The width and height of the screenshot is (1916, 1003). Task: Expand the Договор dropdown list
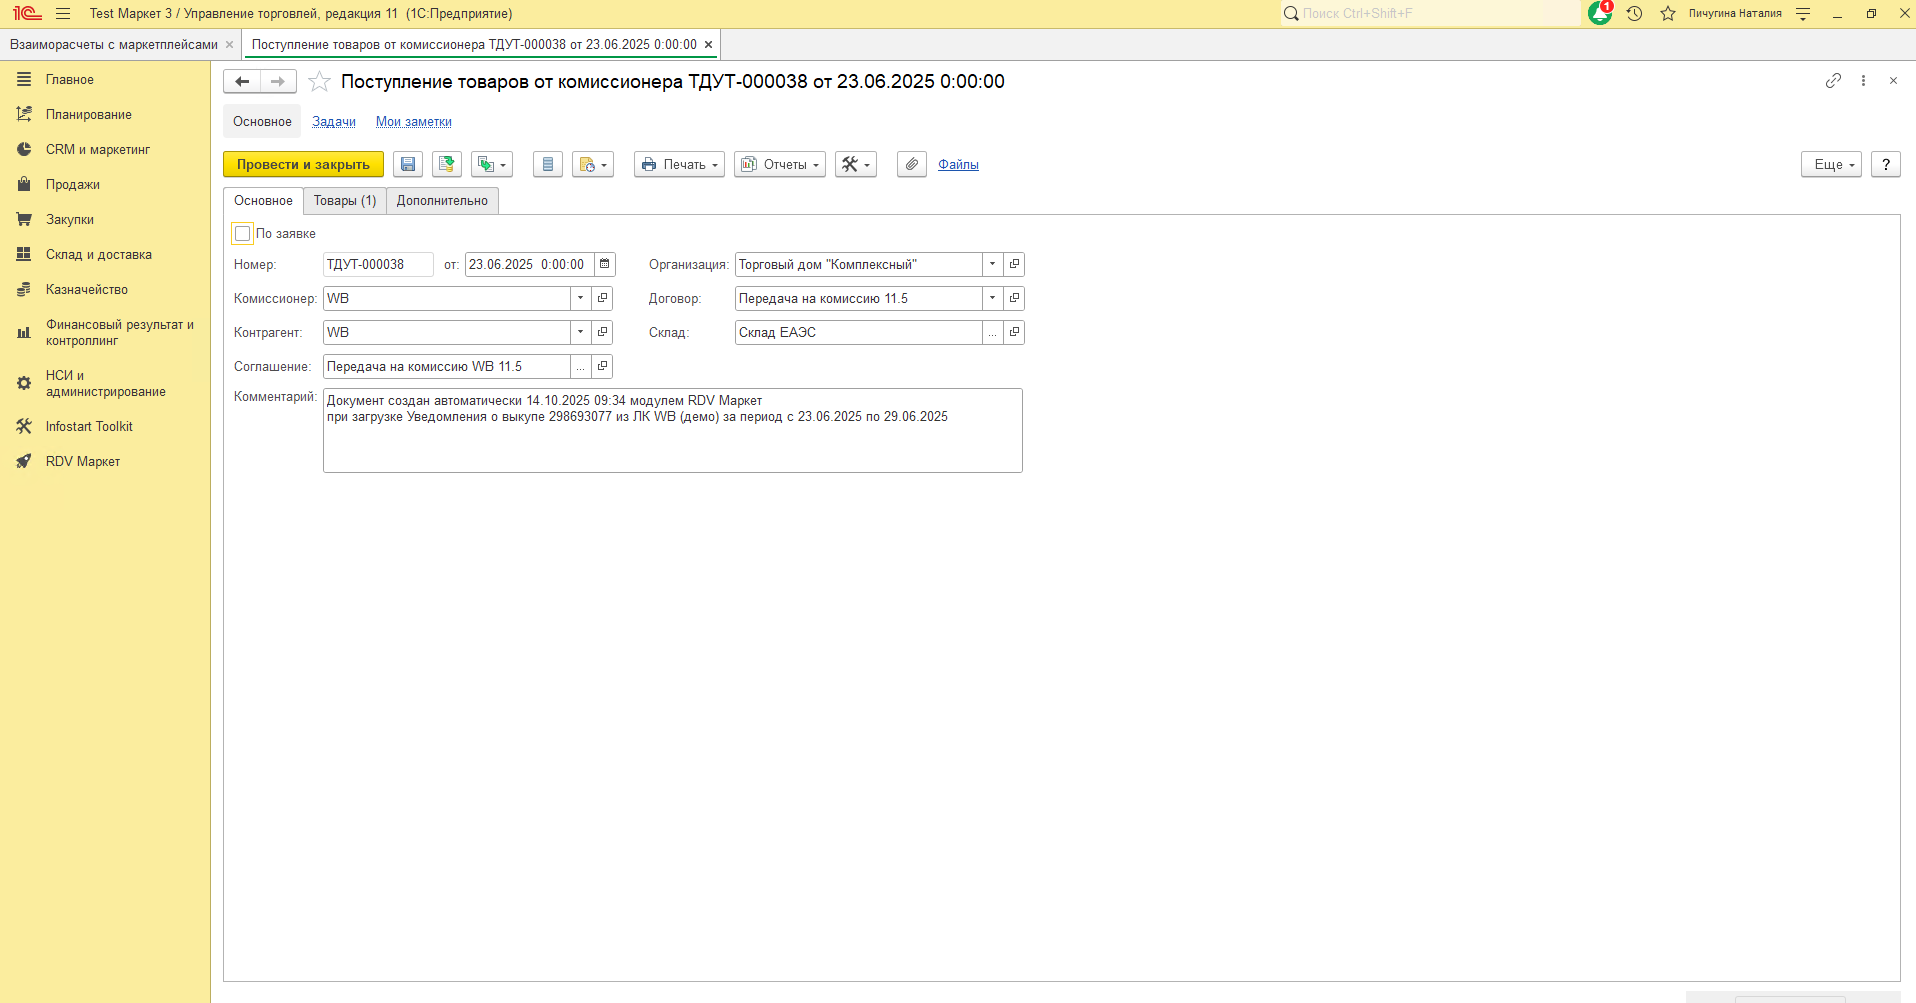992,299
